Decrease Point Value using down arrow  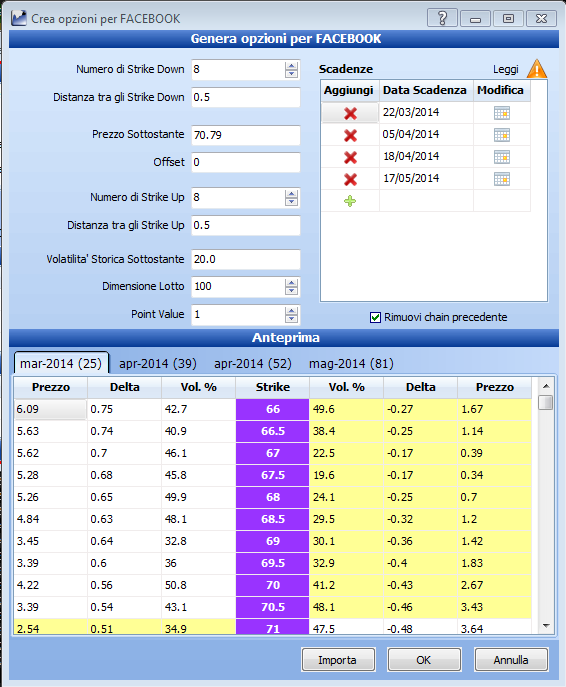(291, 319)
